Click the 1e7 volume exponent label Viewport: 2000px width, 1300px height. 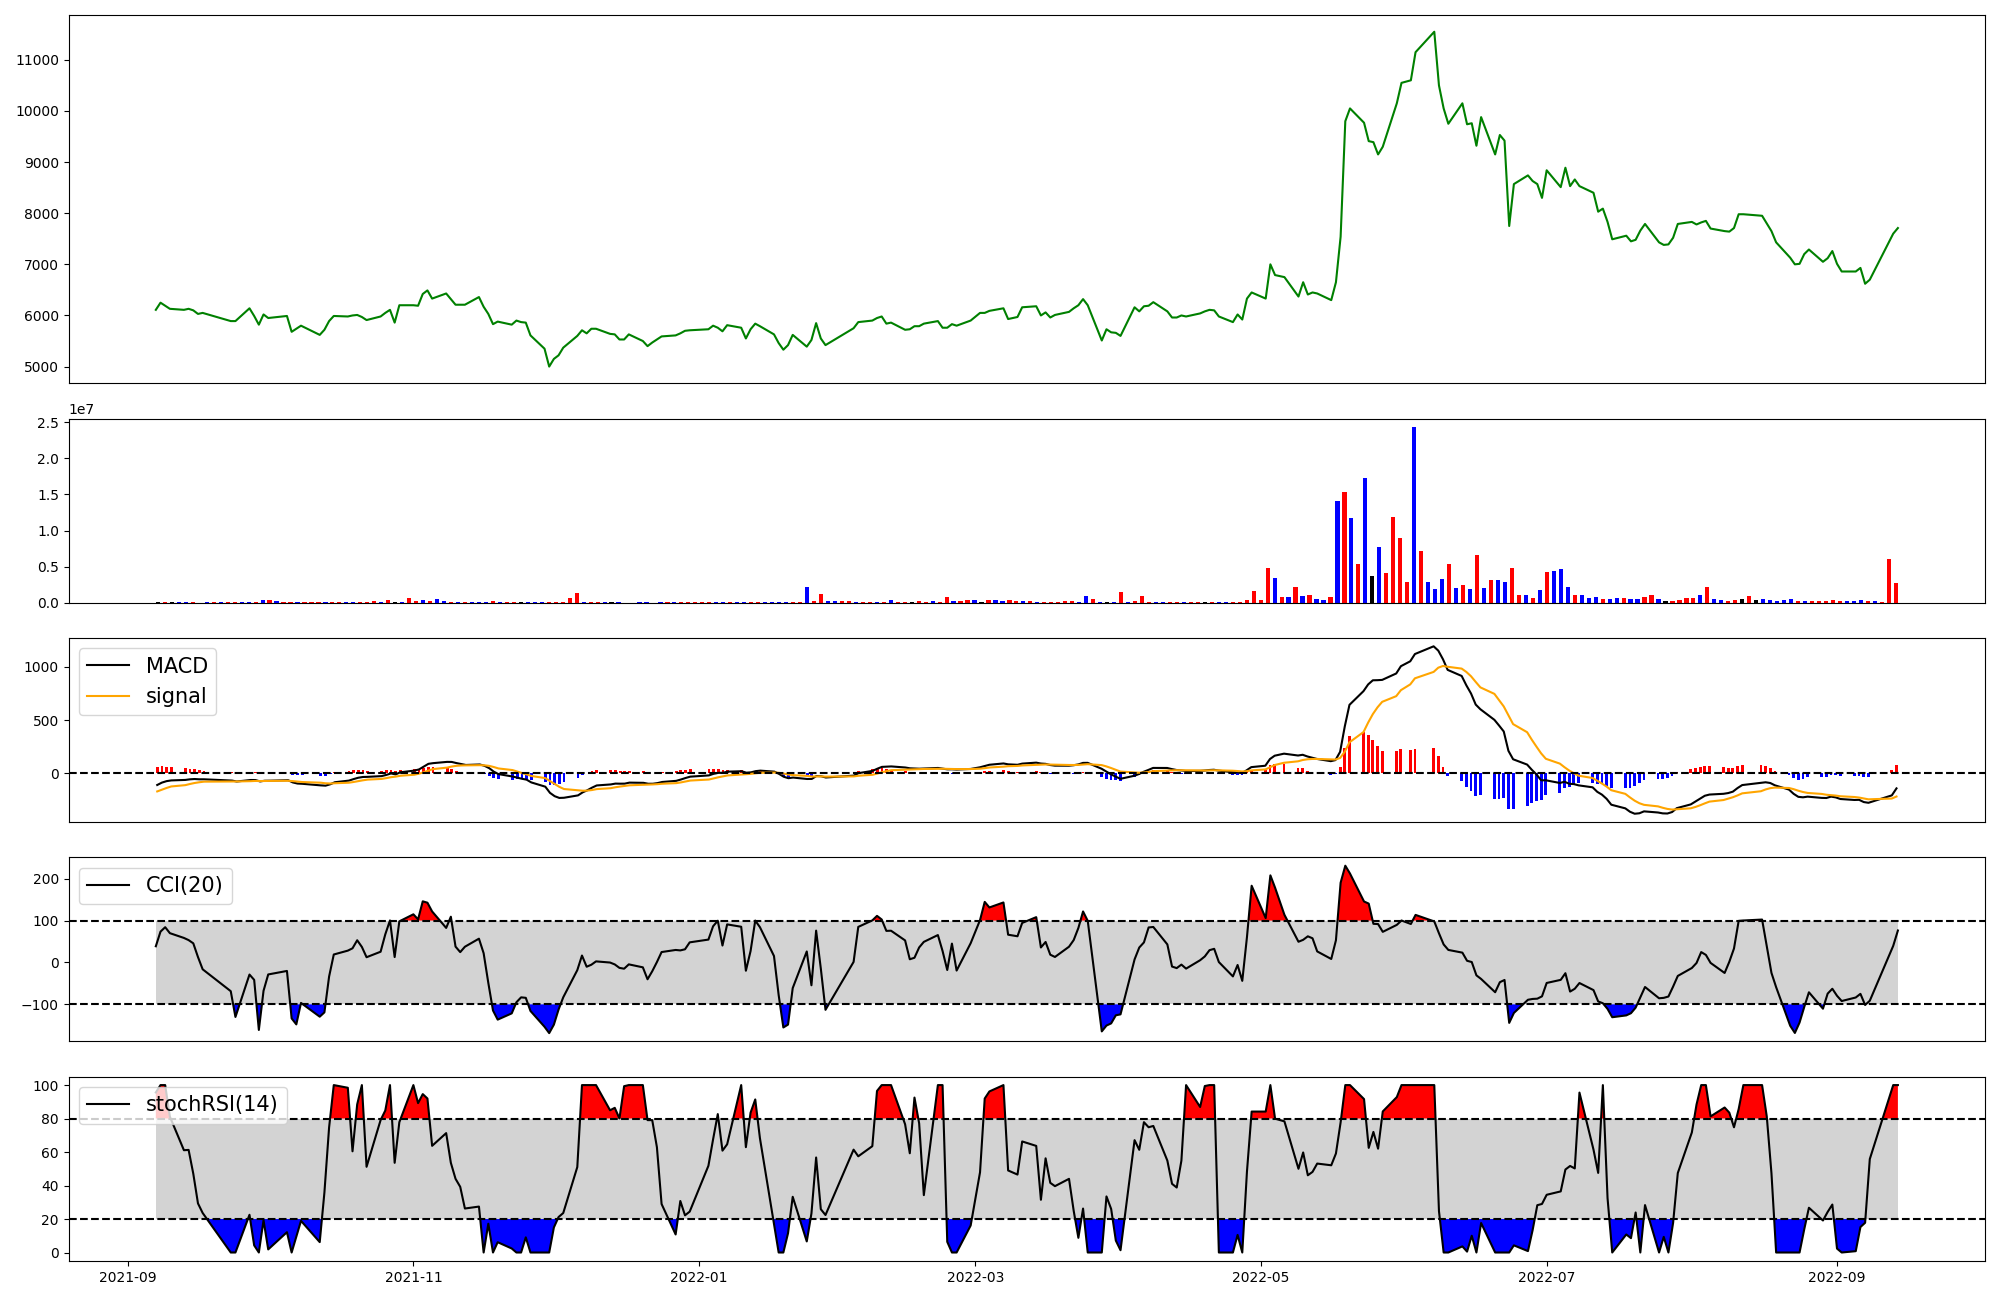81,409
